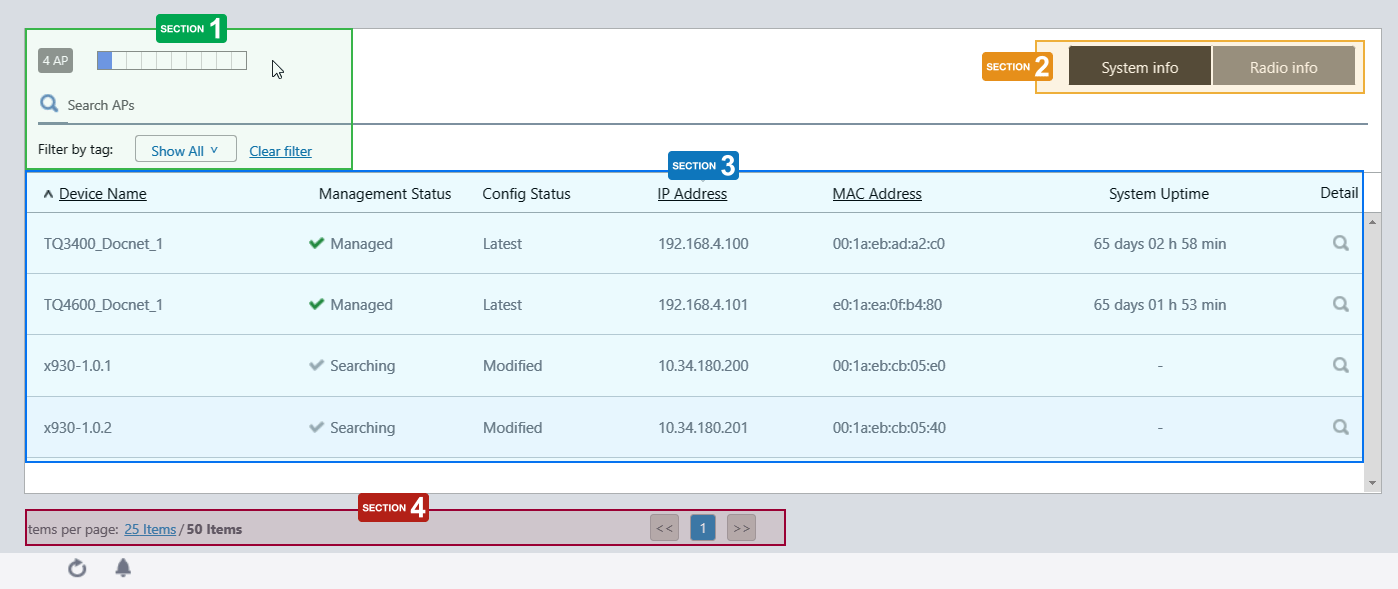Click the refresh icon at bottom
The image size is (1398, 589).
pyautogui.click(x=77, y=569)
